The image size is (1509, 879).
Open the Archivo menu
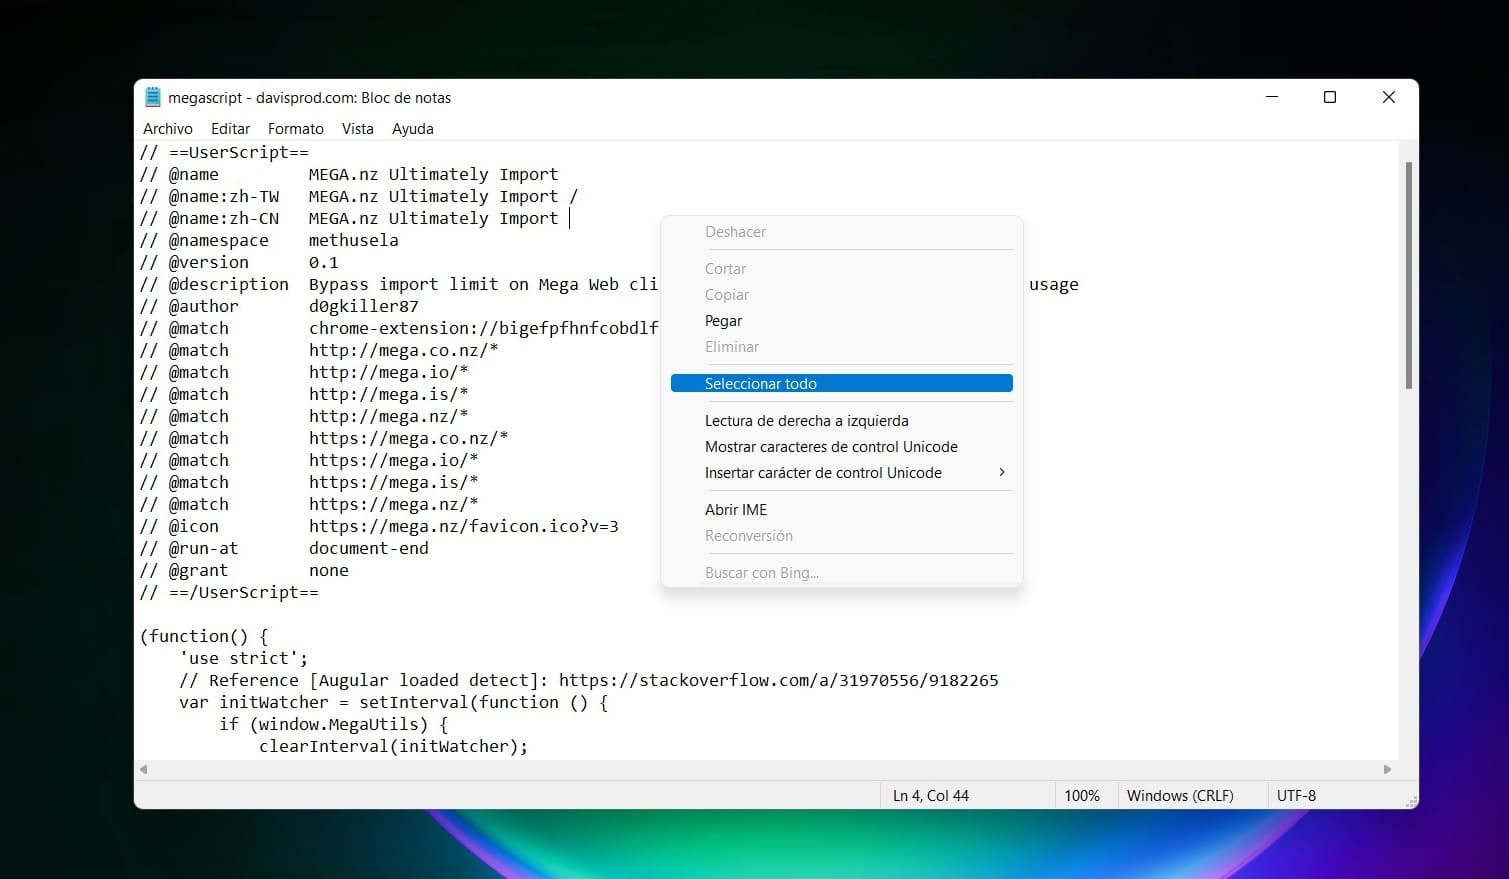pos(168,129)
